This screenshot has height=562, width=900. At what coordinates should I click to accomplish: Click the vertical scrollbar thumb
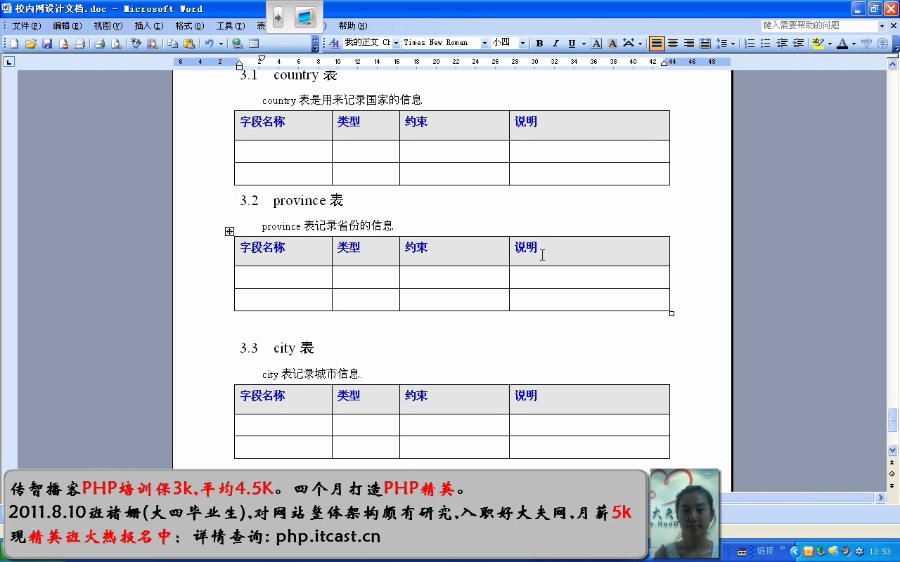(x=893, y=420)
